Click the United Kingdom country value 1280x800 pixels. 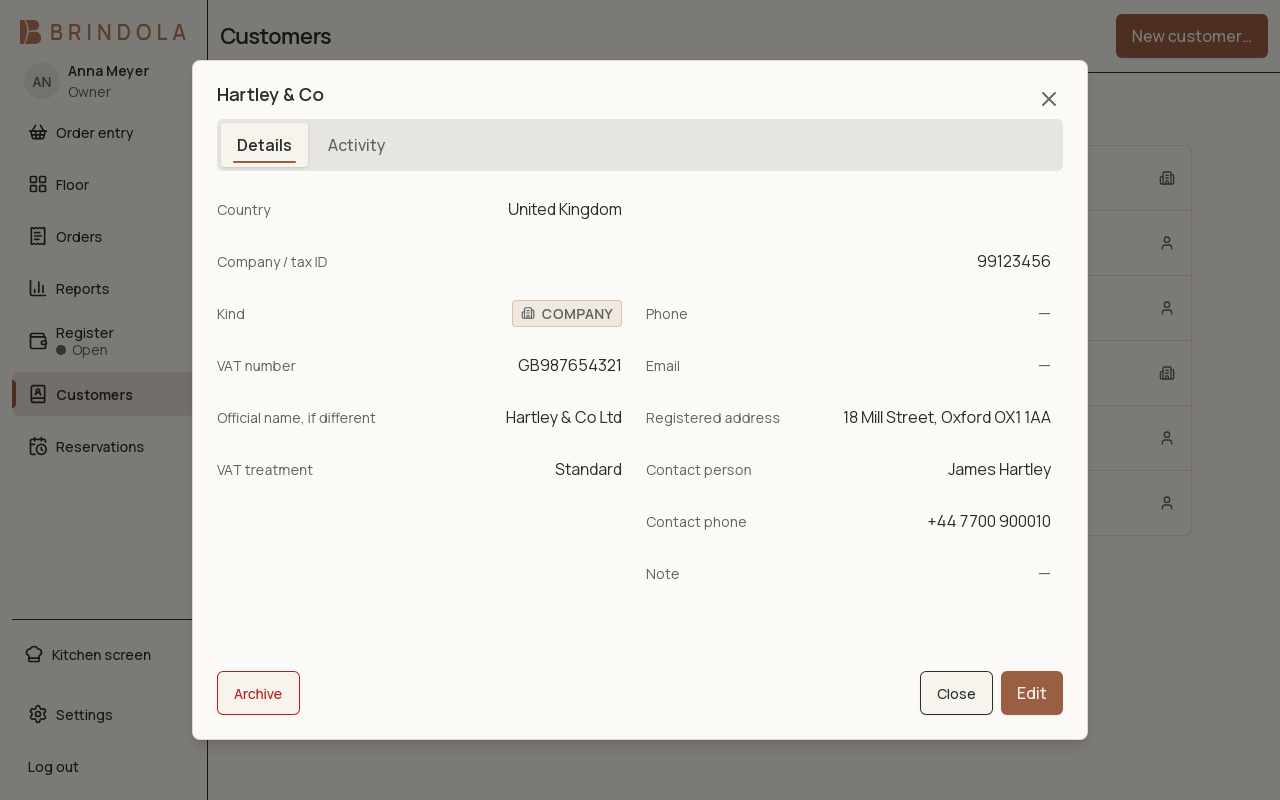[565, 209]
